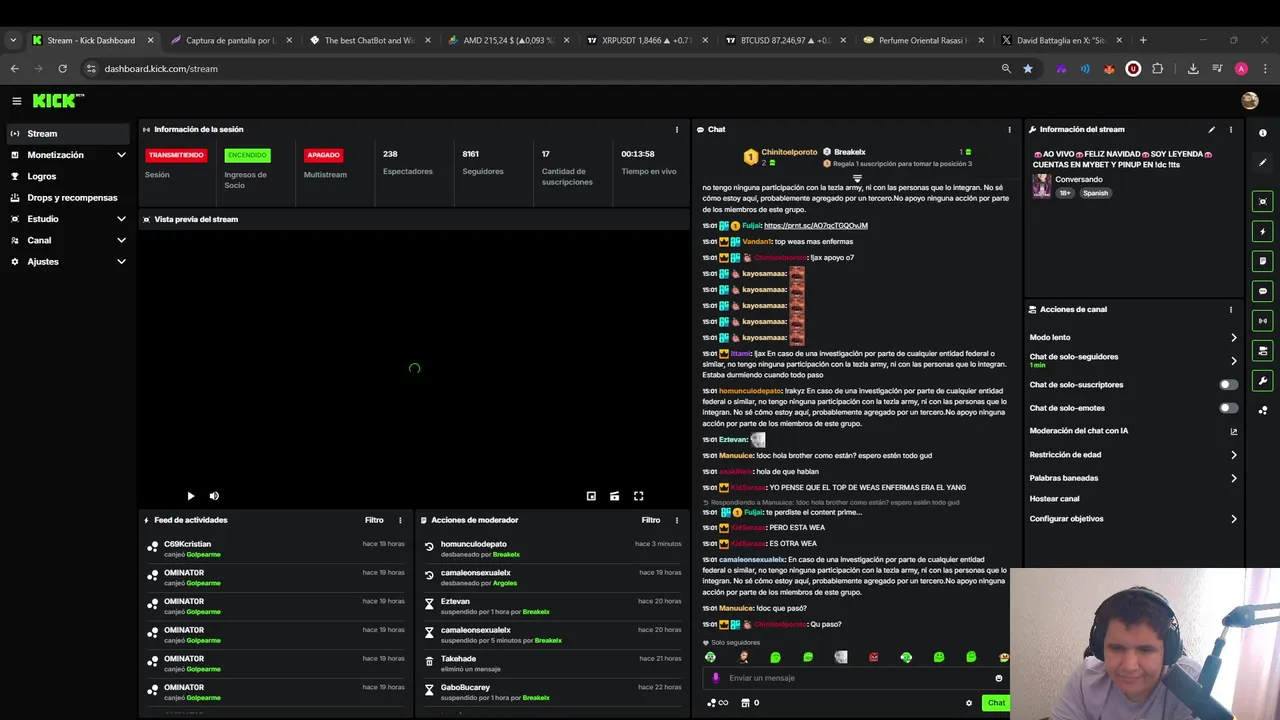Toggle stream preview widget in right rail
The width and height of the screenshot is (1280, 720).
pos(1263,201)
